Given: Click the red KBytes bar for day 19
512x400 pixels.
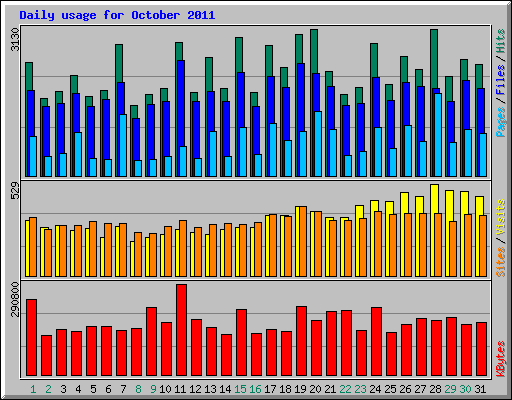Looking at the screenshot, I should pos(302,341).
